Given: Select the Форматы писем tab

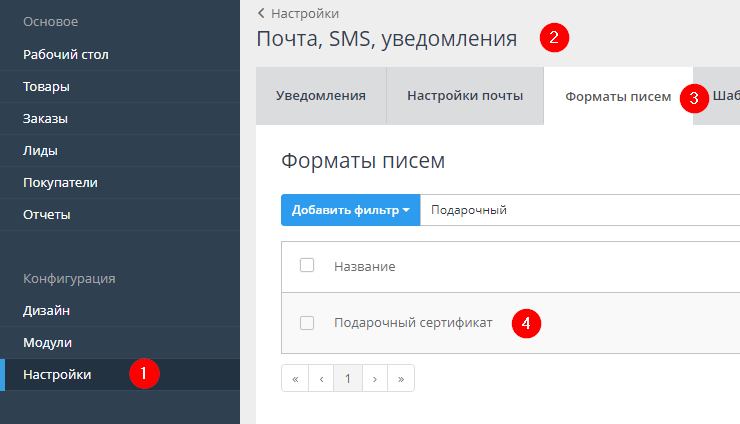Looking at the screenshot, I should click(617, 96).
